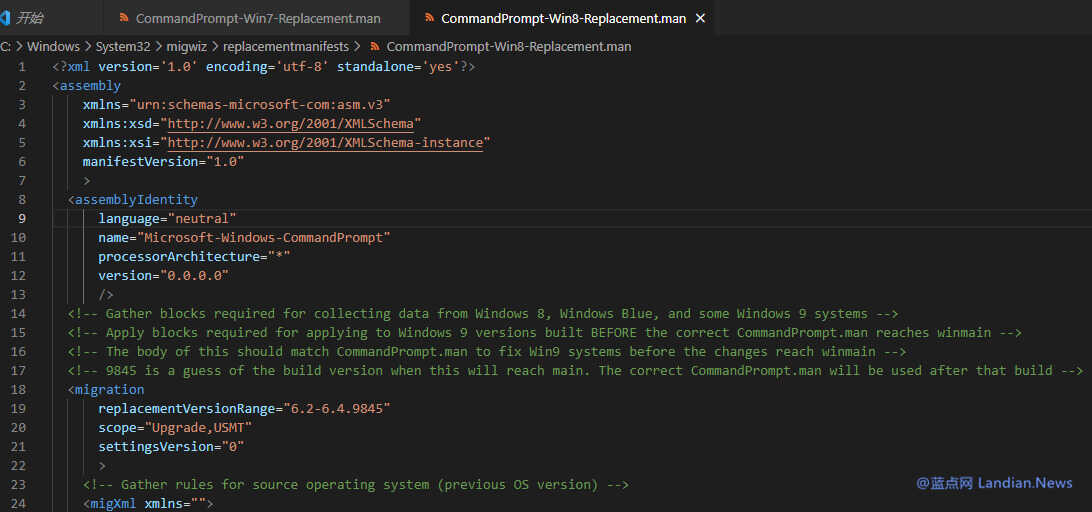The width and height of the screenshot is (1092, 512).
Task: Select the CommandPrompt-Win8-Replacement.man tab label
Action: [x=563, y=18]
